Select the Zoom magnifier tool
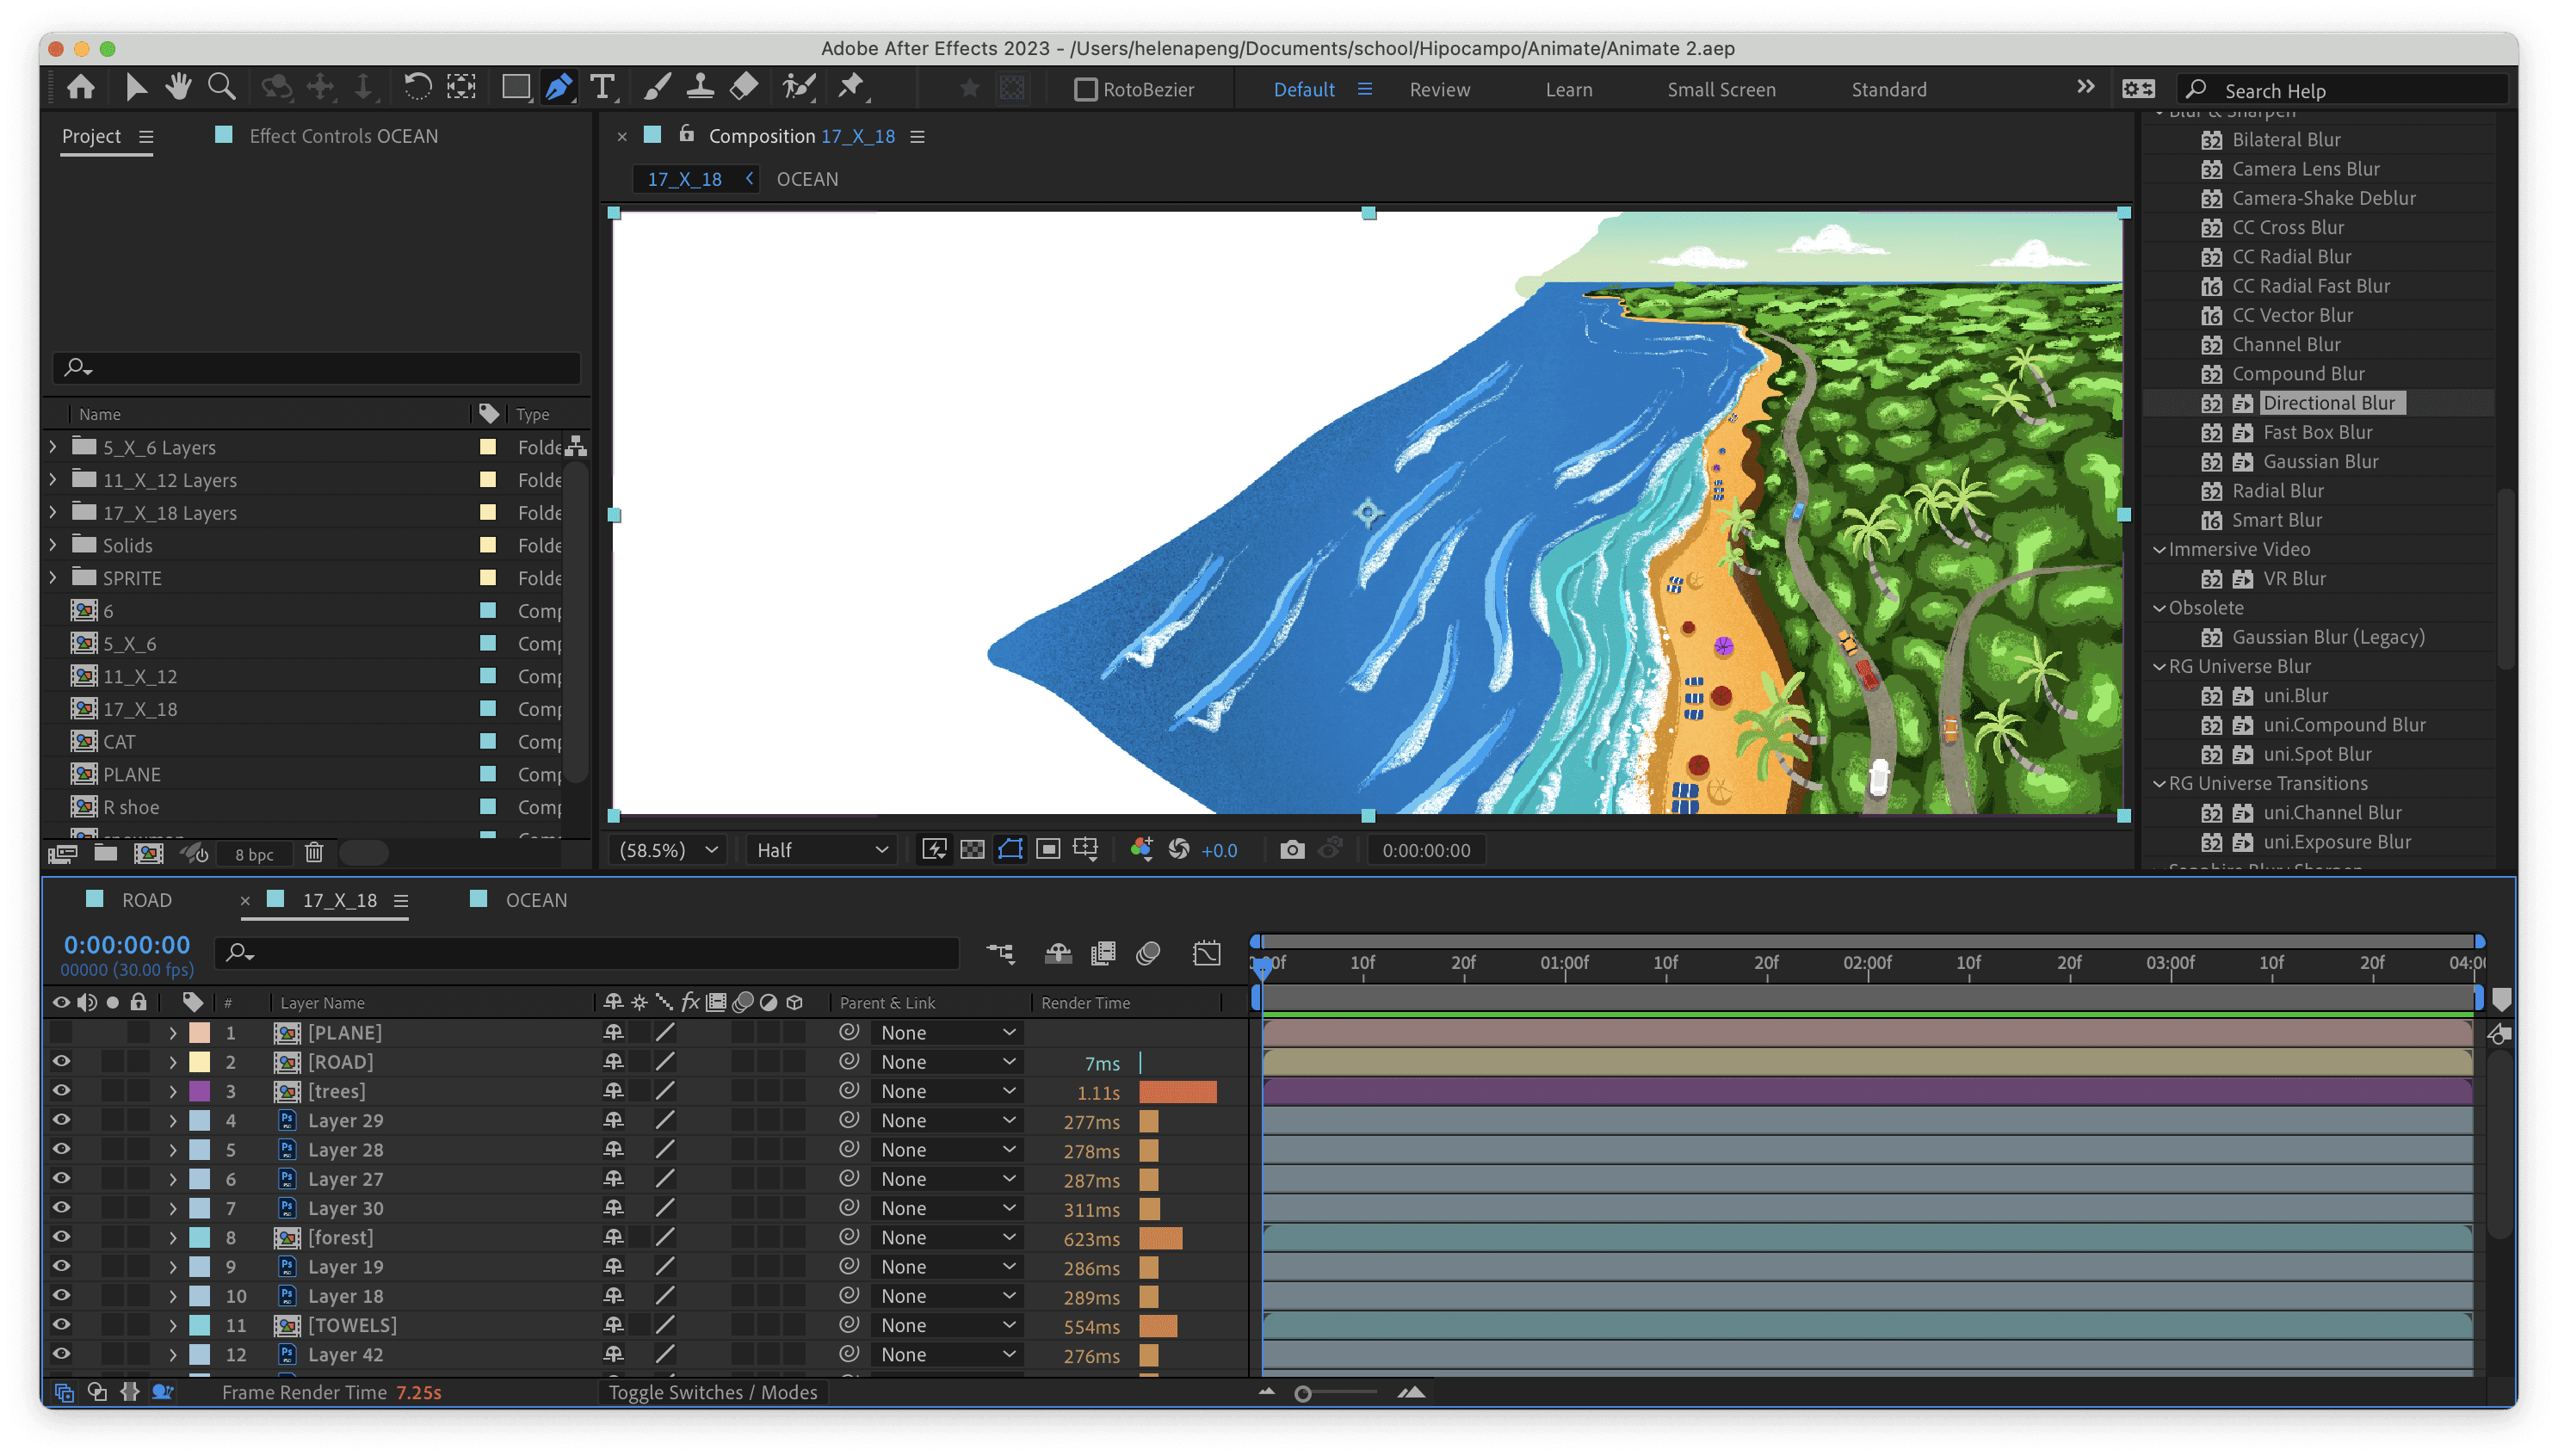 tap(221, 88)
